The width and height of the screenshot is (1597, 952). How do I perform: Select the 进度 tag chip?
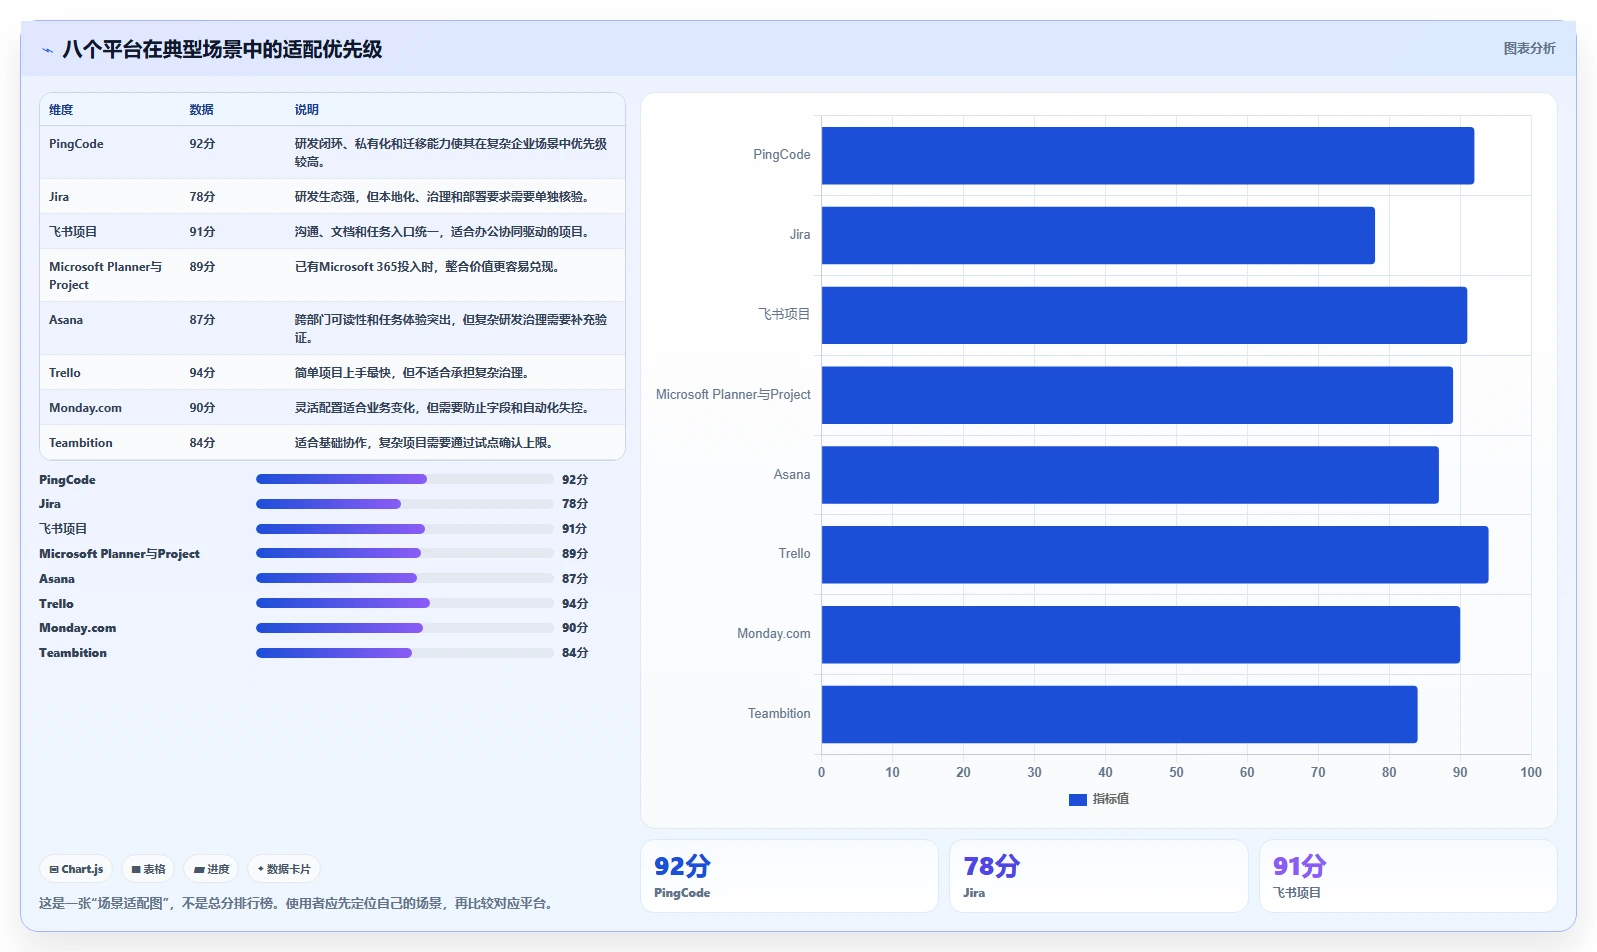[211, 869]
